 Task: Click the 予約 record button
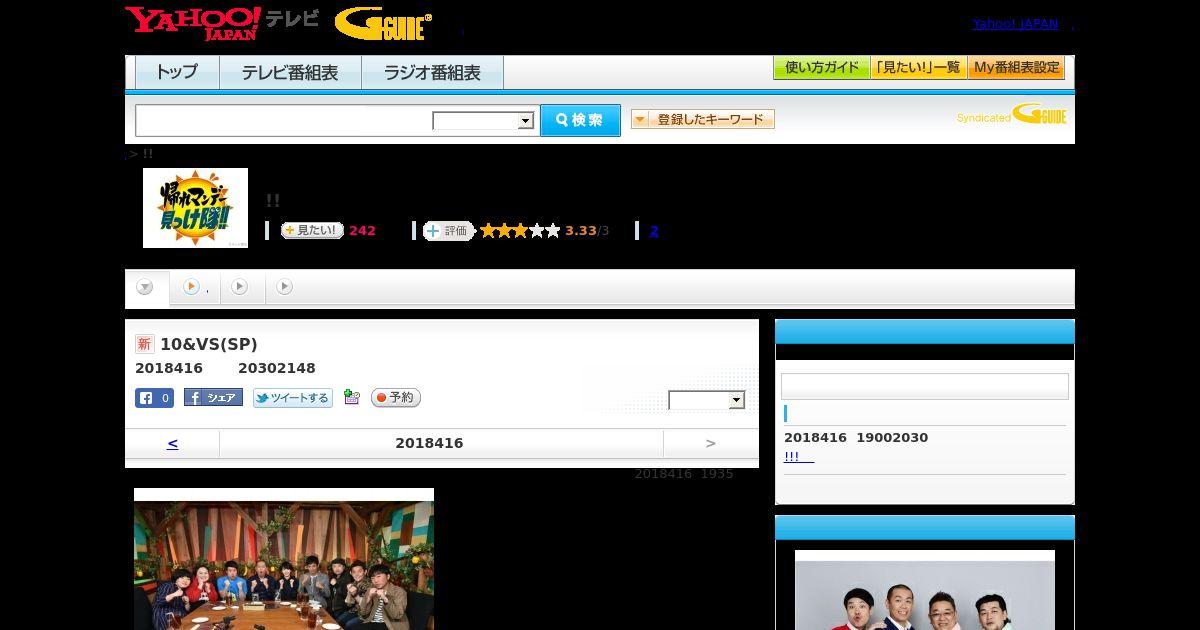coord(396,398)
